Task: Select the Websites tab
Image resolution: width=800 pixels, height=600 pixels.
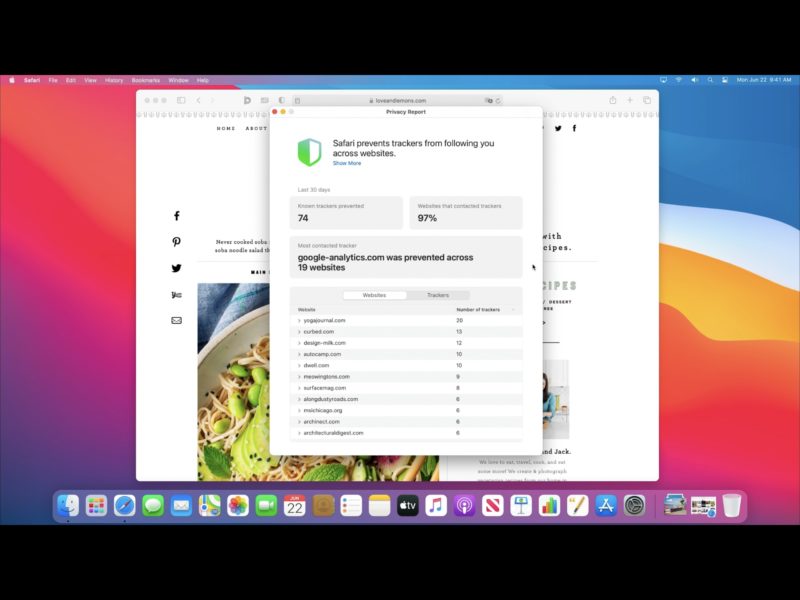Action: [x=374, y=295]
